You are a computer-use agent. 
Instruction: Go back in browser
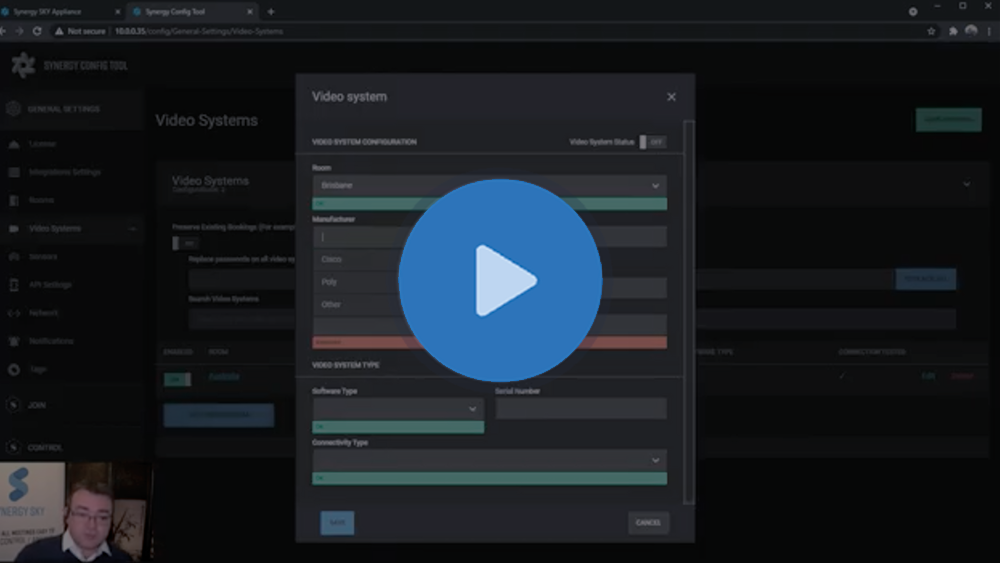(3, 31)
